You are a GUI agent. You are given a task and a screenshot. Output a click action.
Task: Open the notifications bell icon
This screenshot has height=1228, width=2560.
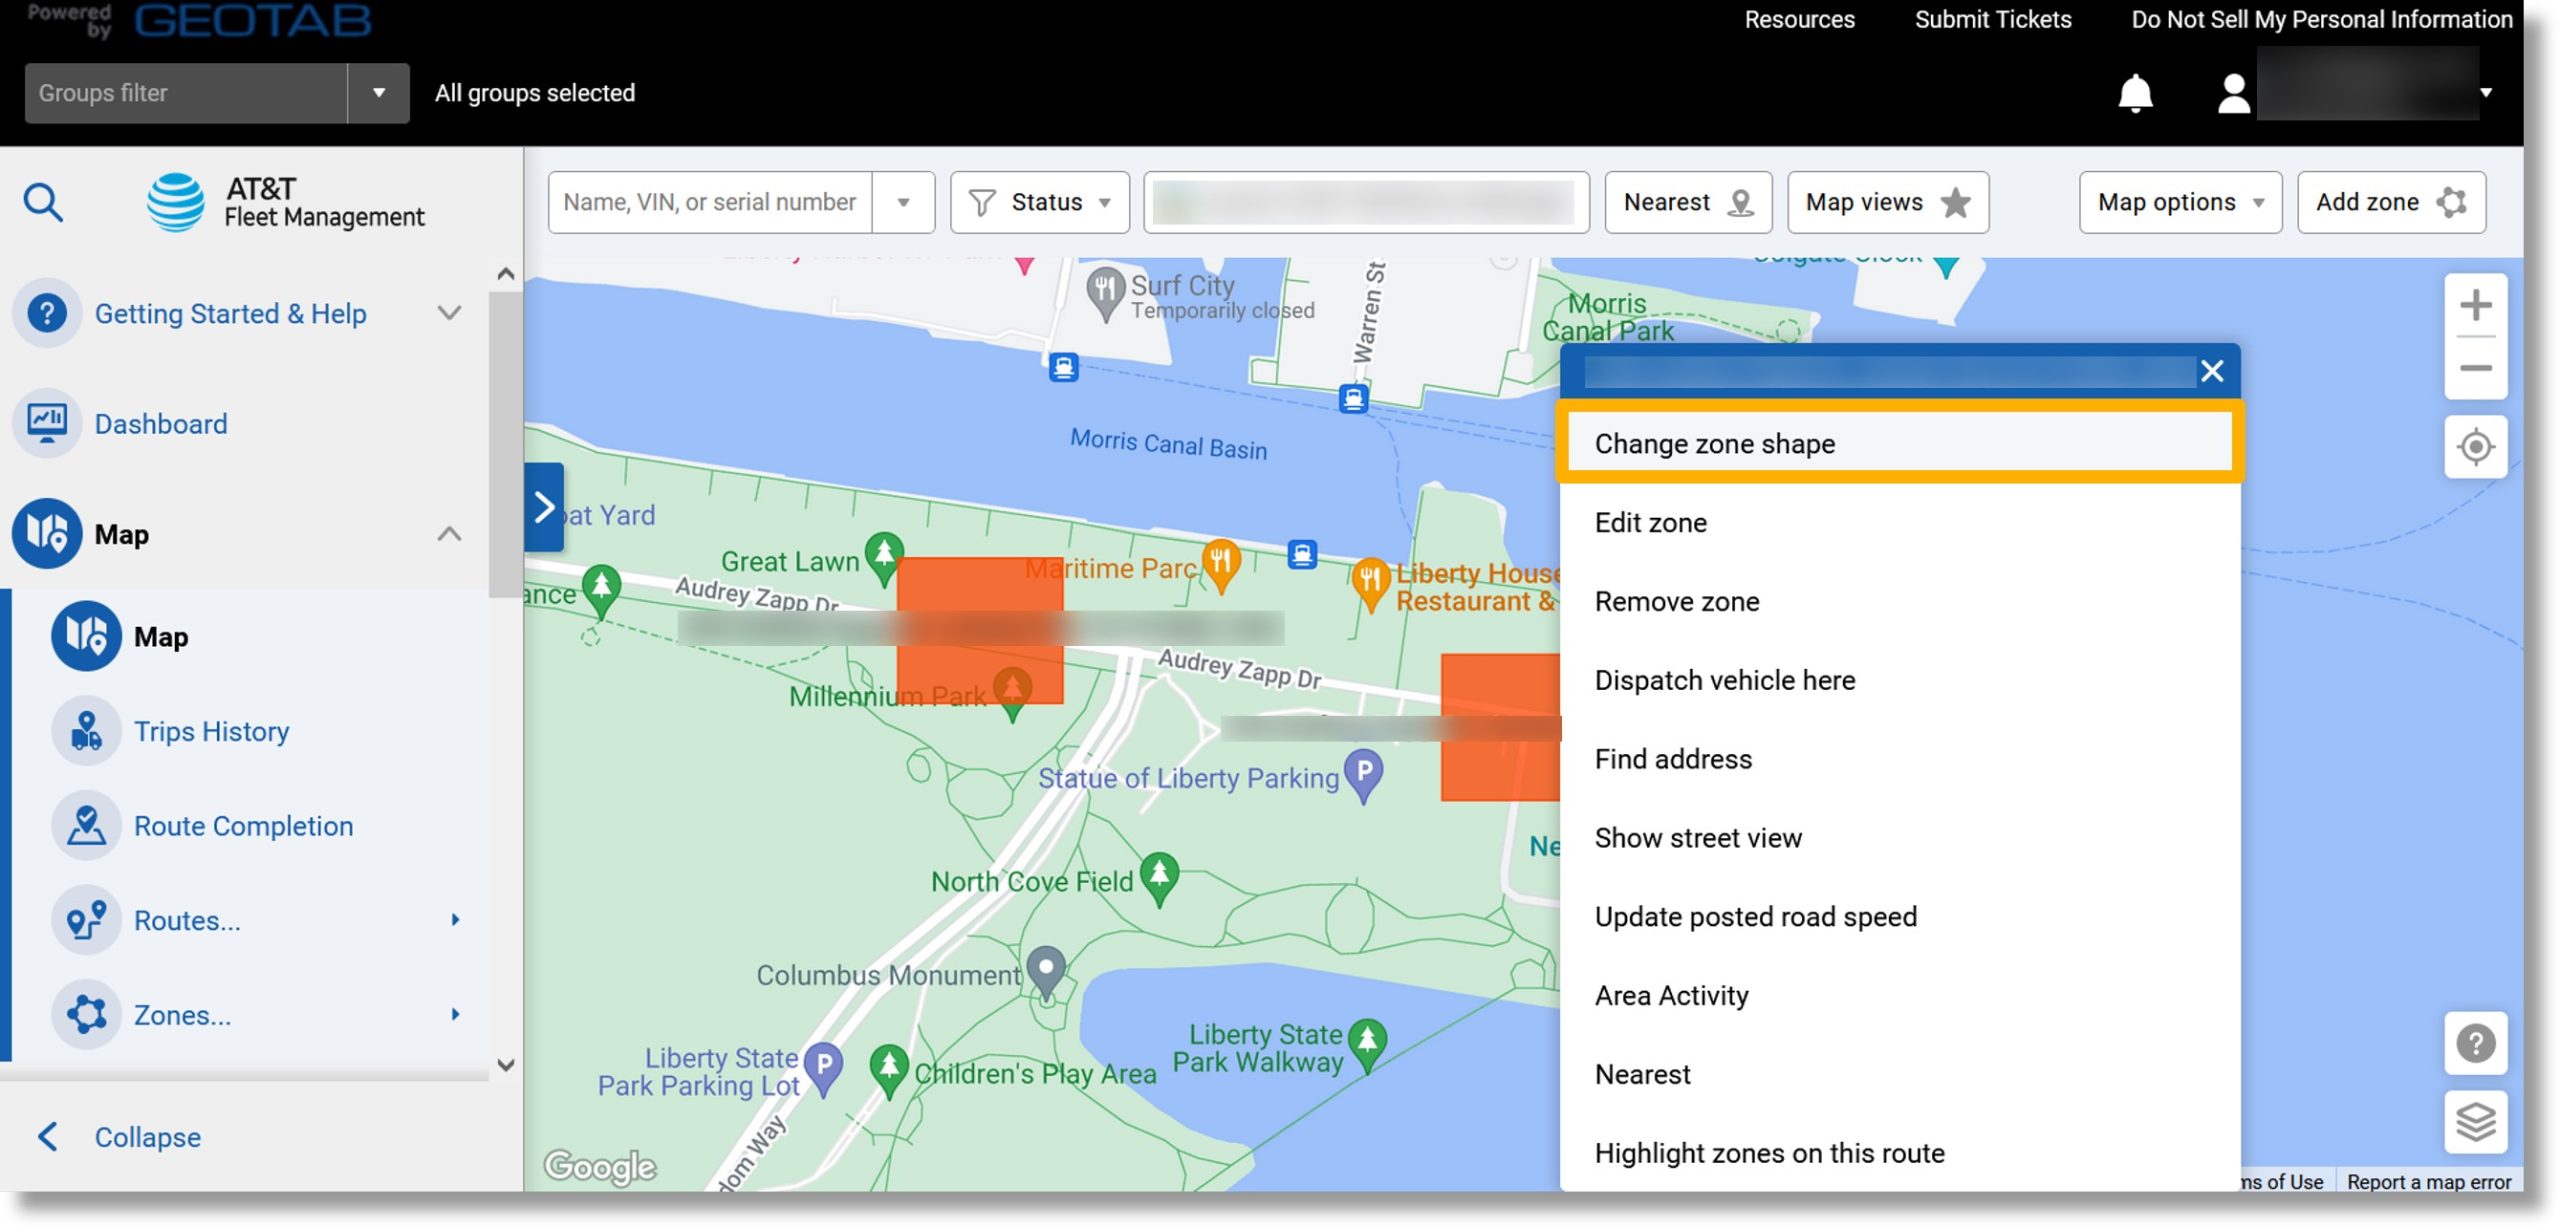[x=2135, y=93]
